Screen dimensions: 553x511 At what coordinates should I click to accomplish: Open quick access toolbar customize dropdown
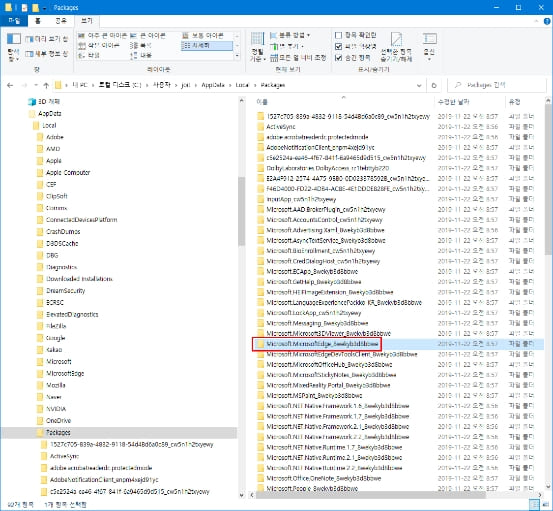point(45,7)
